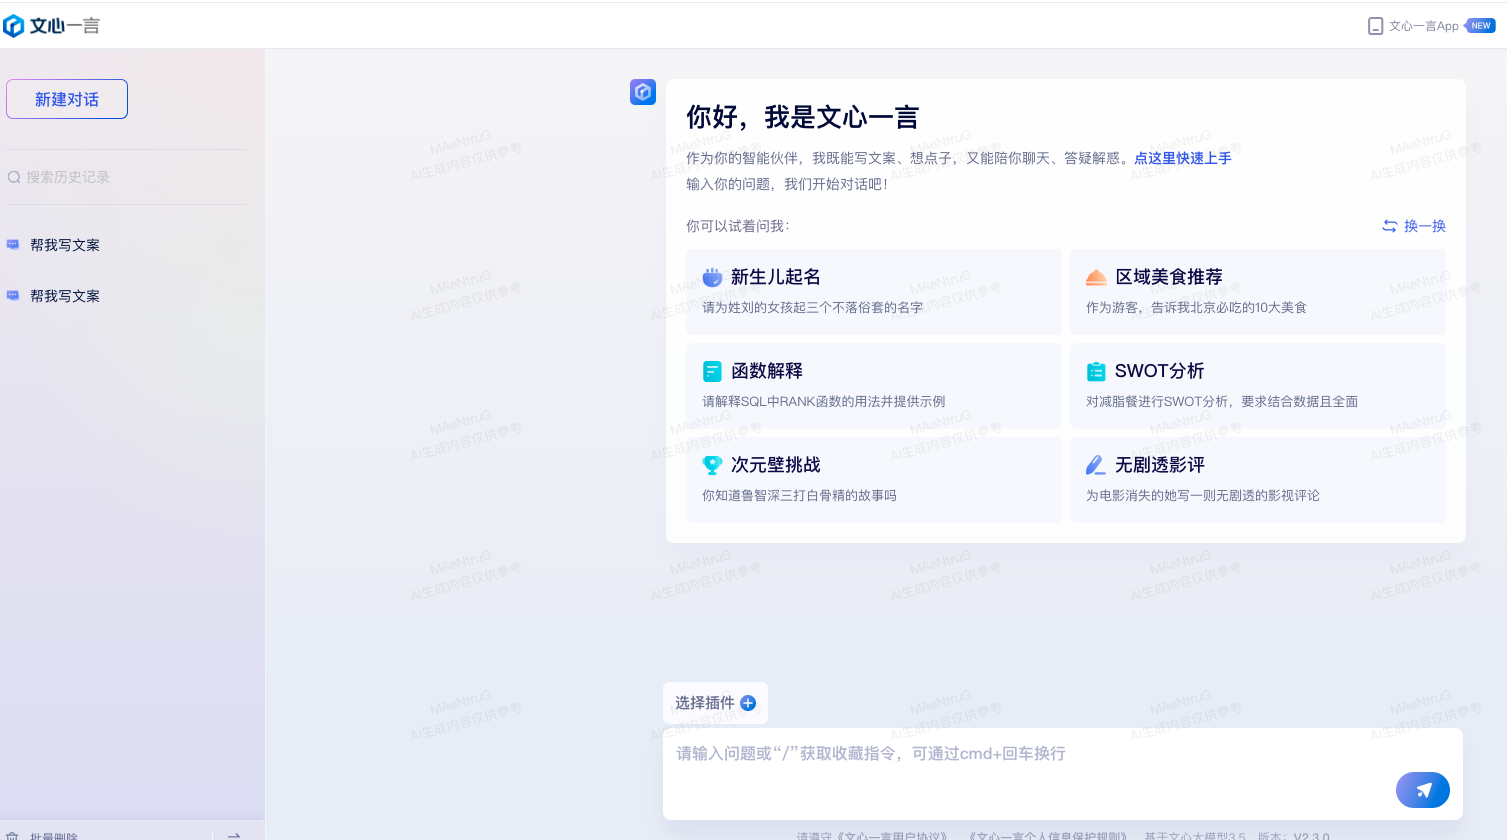Focus the 搜索历史记录 search field

tap(126, 177)
